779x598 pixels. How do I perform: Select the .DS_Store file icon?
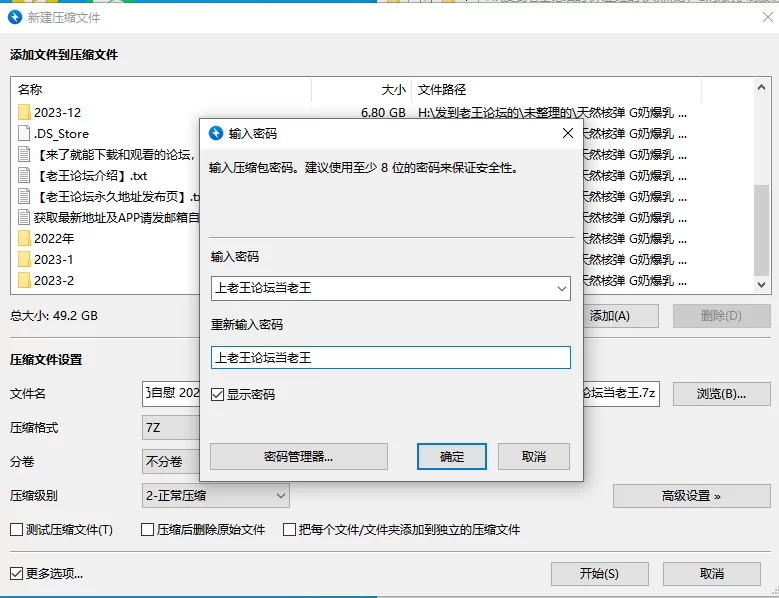[x=24, y=133]
